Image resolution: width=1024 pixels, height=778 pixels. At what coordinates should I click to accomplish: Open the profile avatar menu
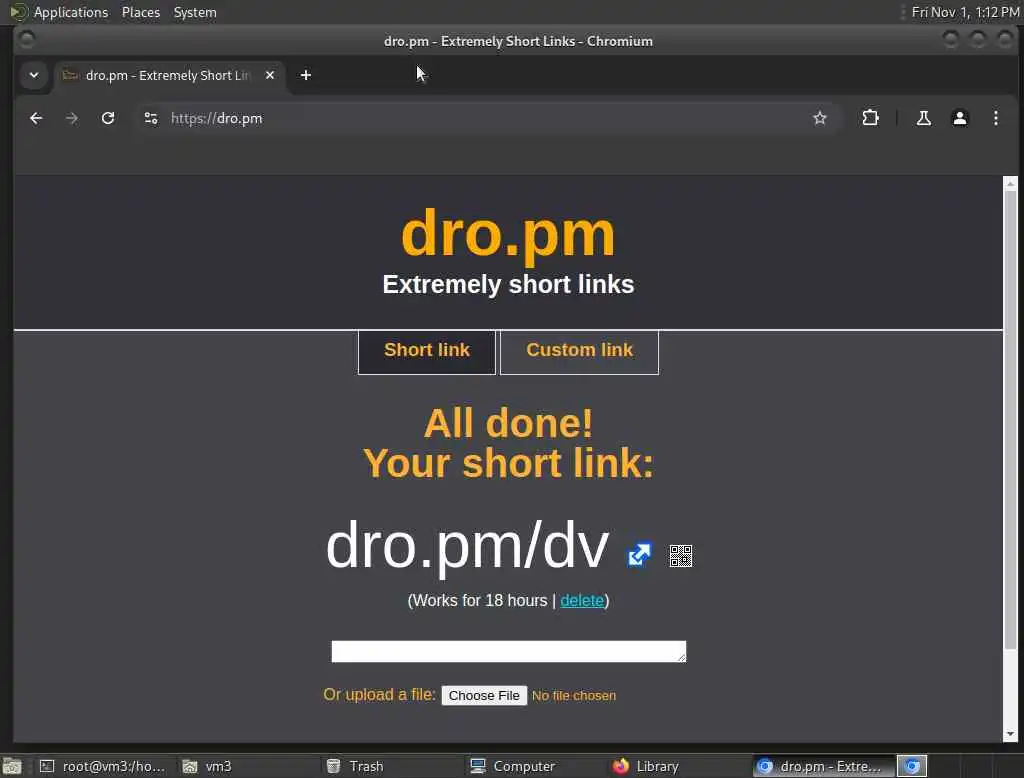click(x=959, y=118)
